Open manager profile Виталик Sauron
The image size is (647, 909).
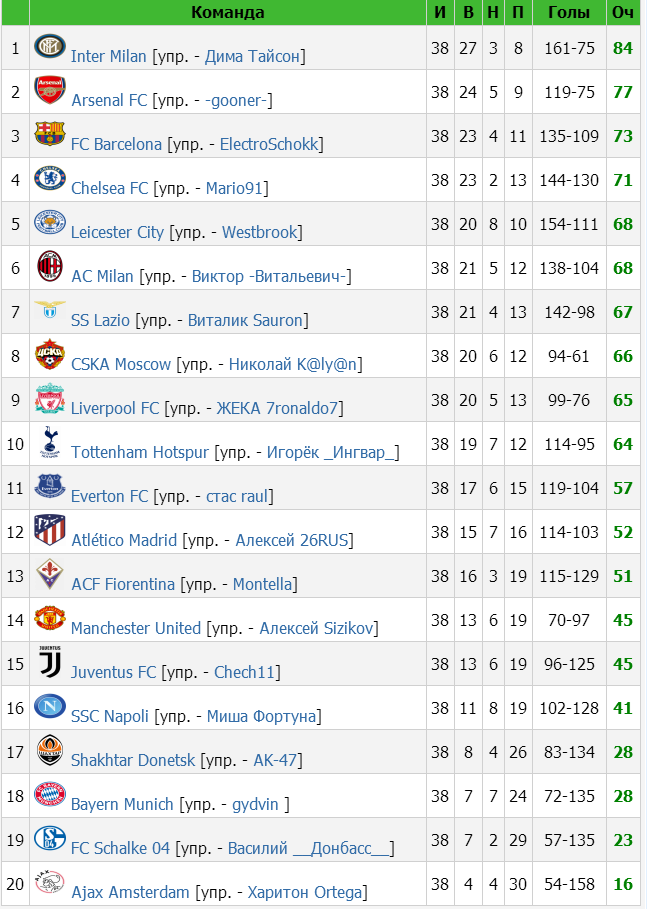click(245, 321)
